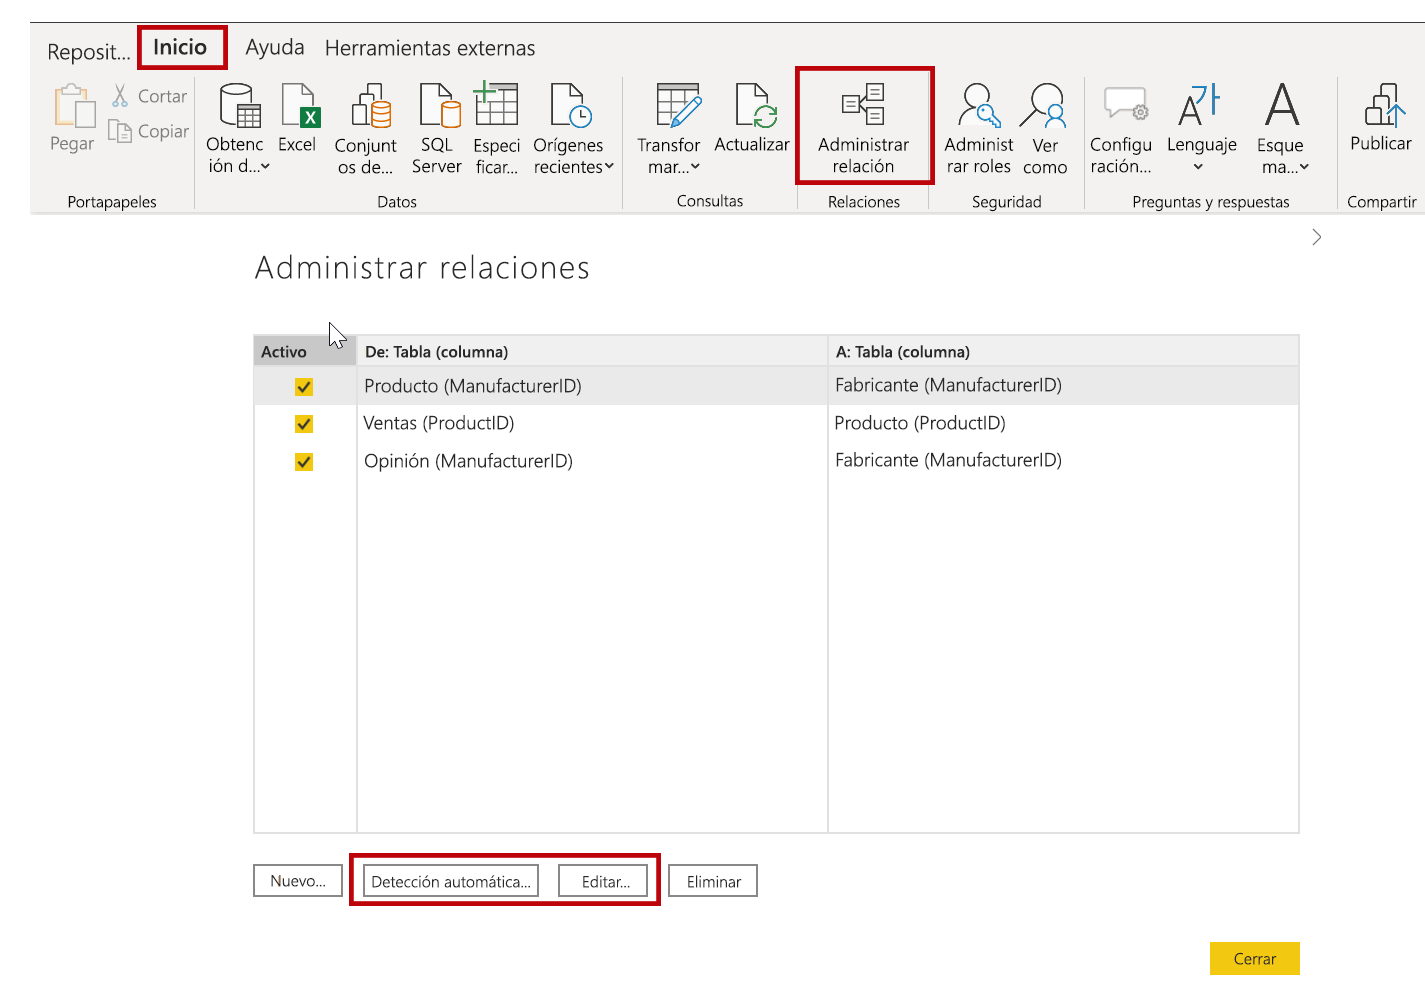Click the Lenguaje icon
1425x990 pixels.
[1199, 105]
